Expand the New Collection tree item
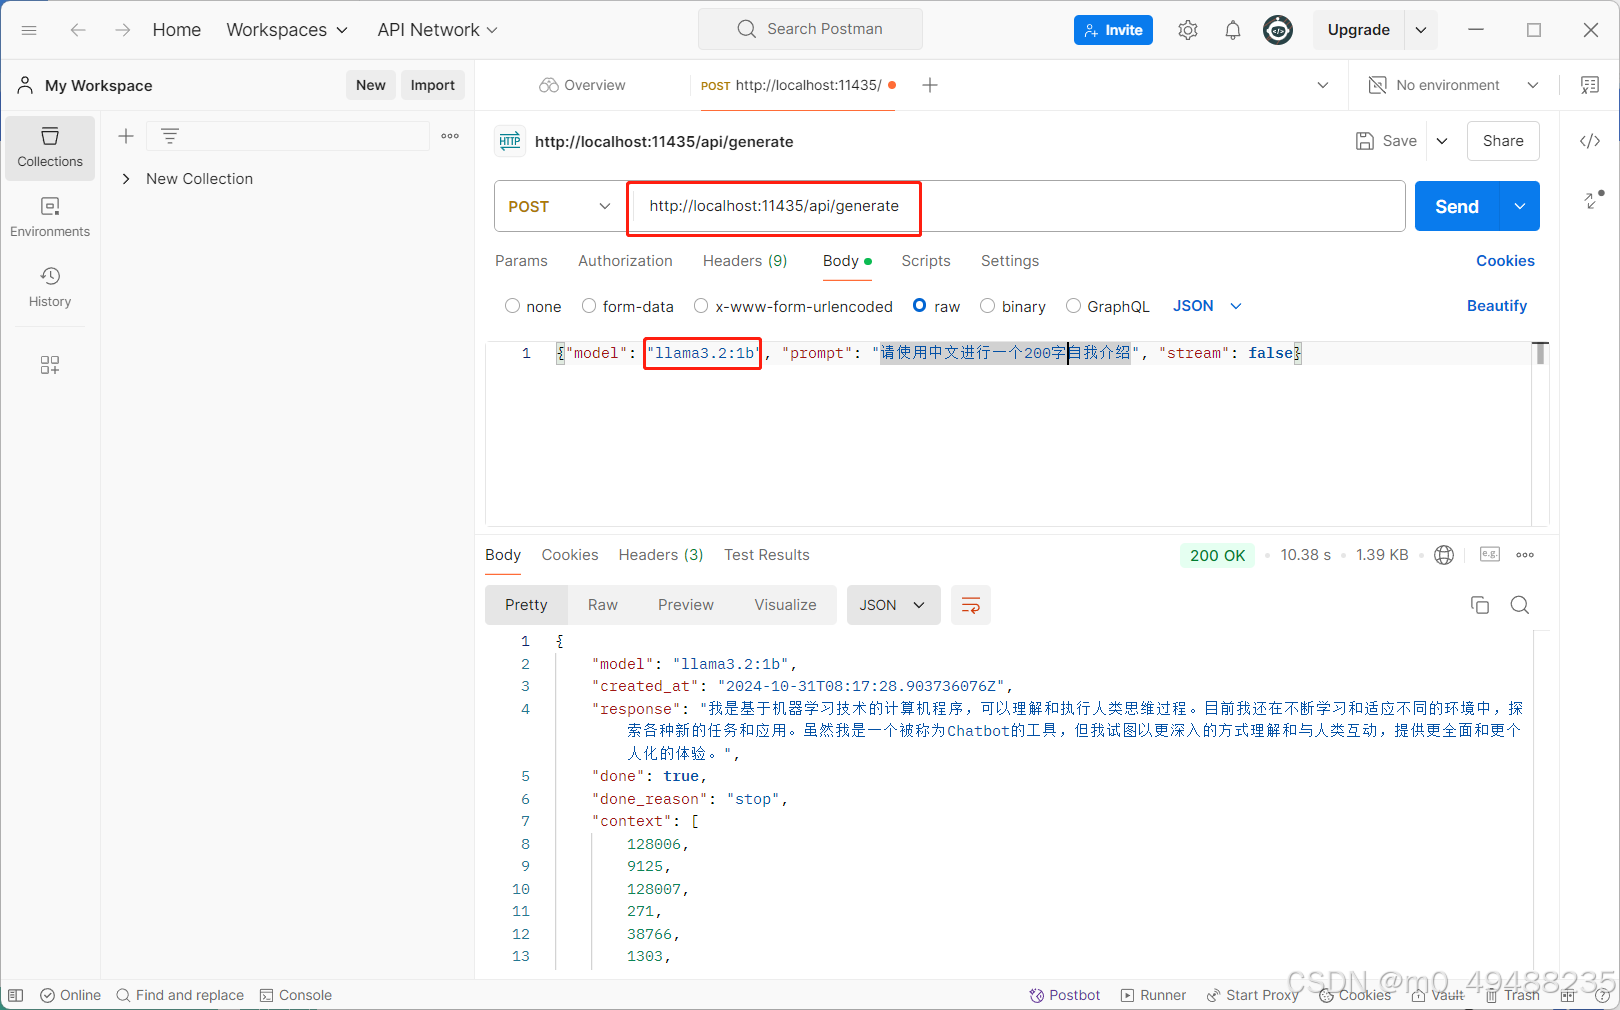The width and height of the screenshot is (1620, 1010). tap(126, 178)
